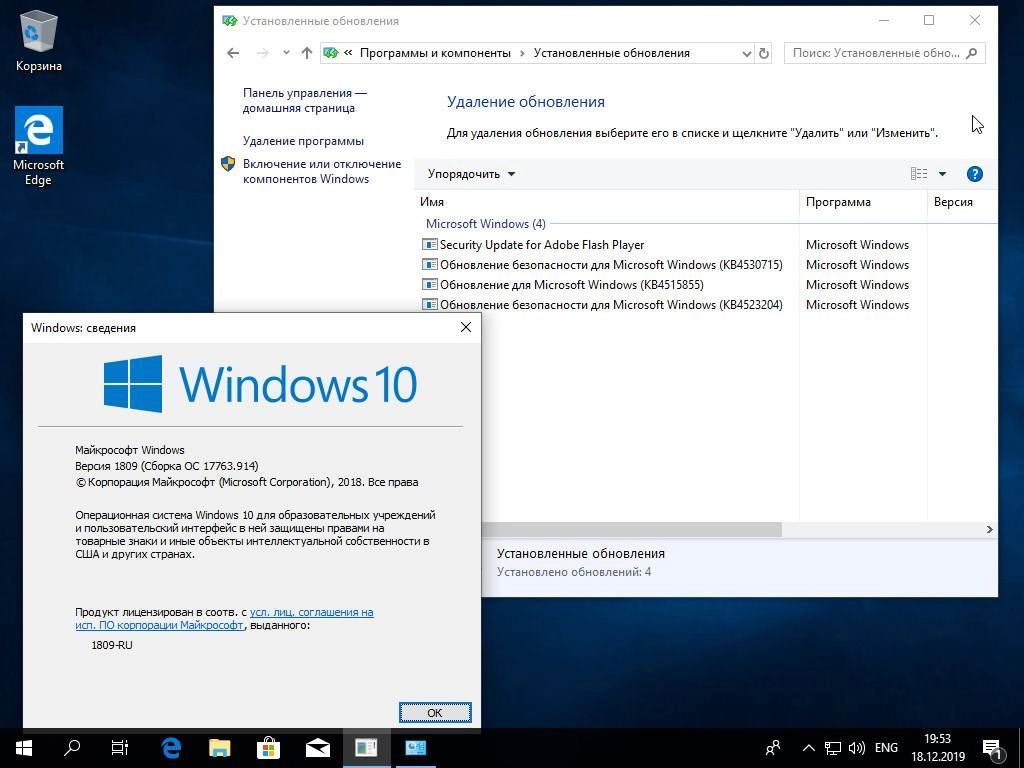The height and width of the screenshot is (768, 1024).
Task: Close the Windows: сведения dialog
Action: click(x=466, y=327)
